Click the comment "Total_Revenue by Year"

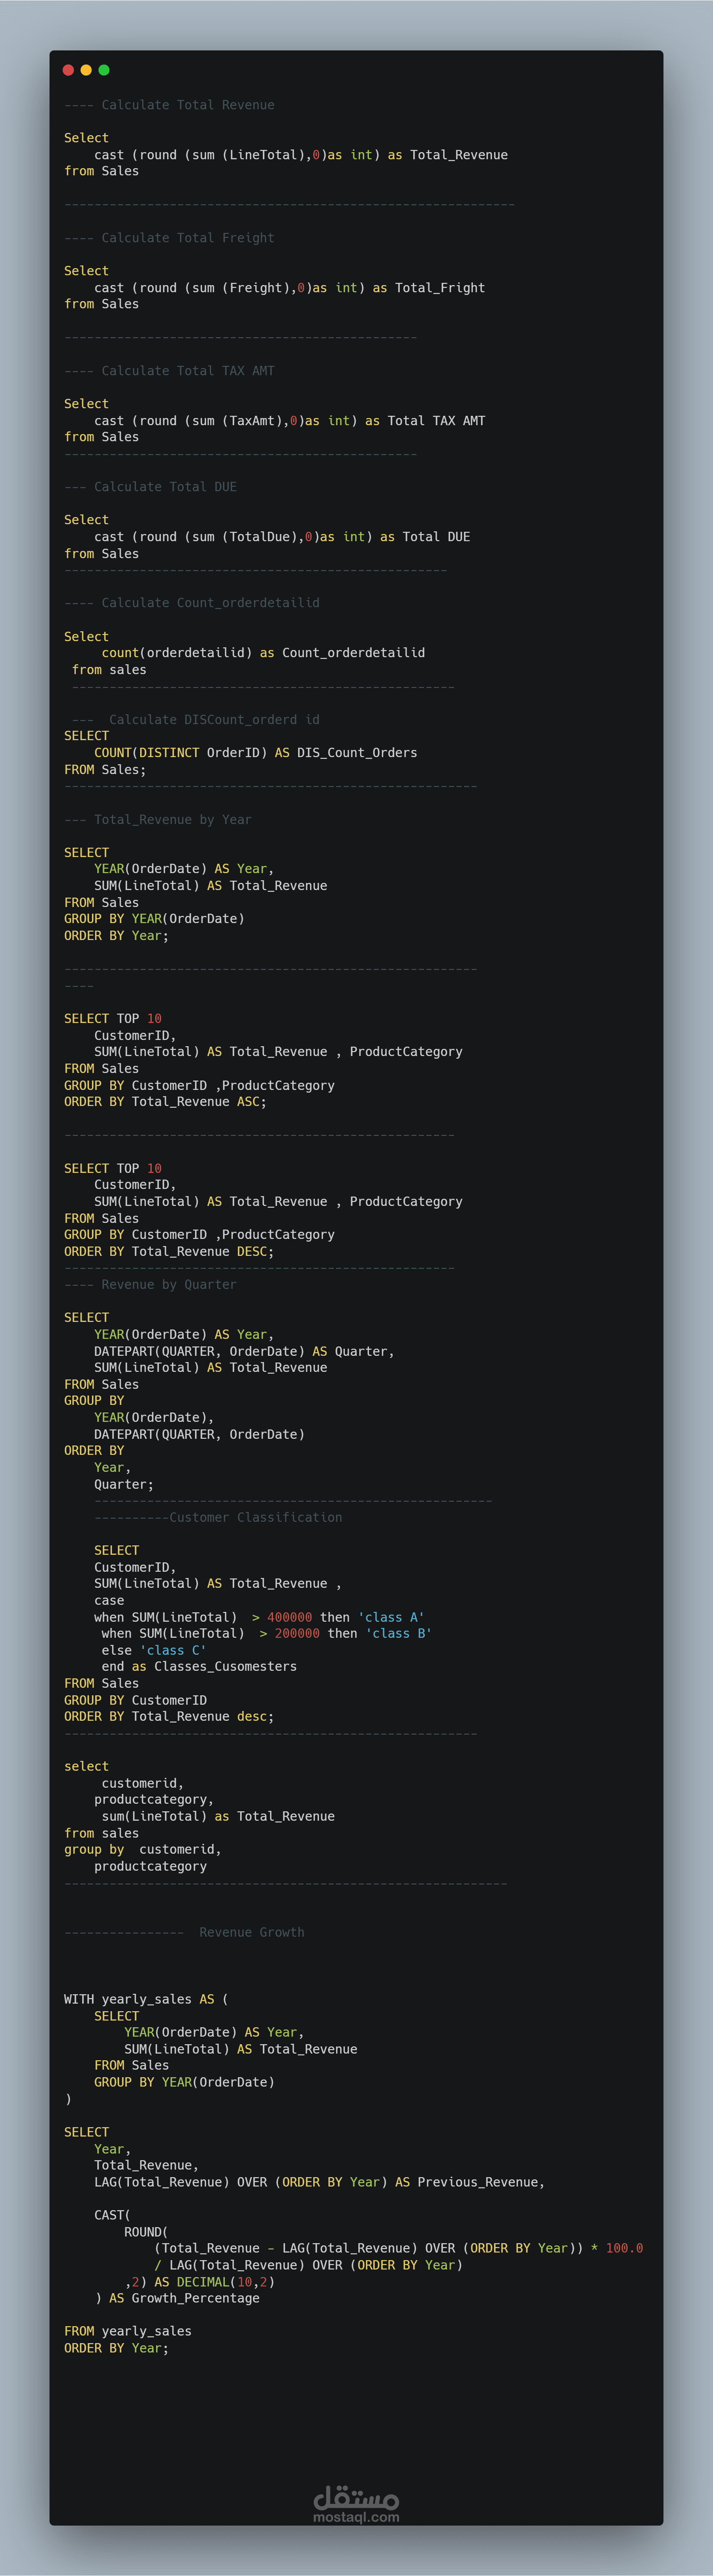[158, 820]
